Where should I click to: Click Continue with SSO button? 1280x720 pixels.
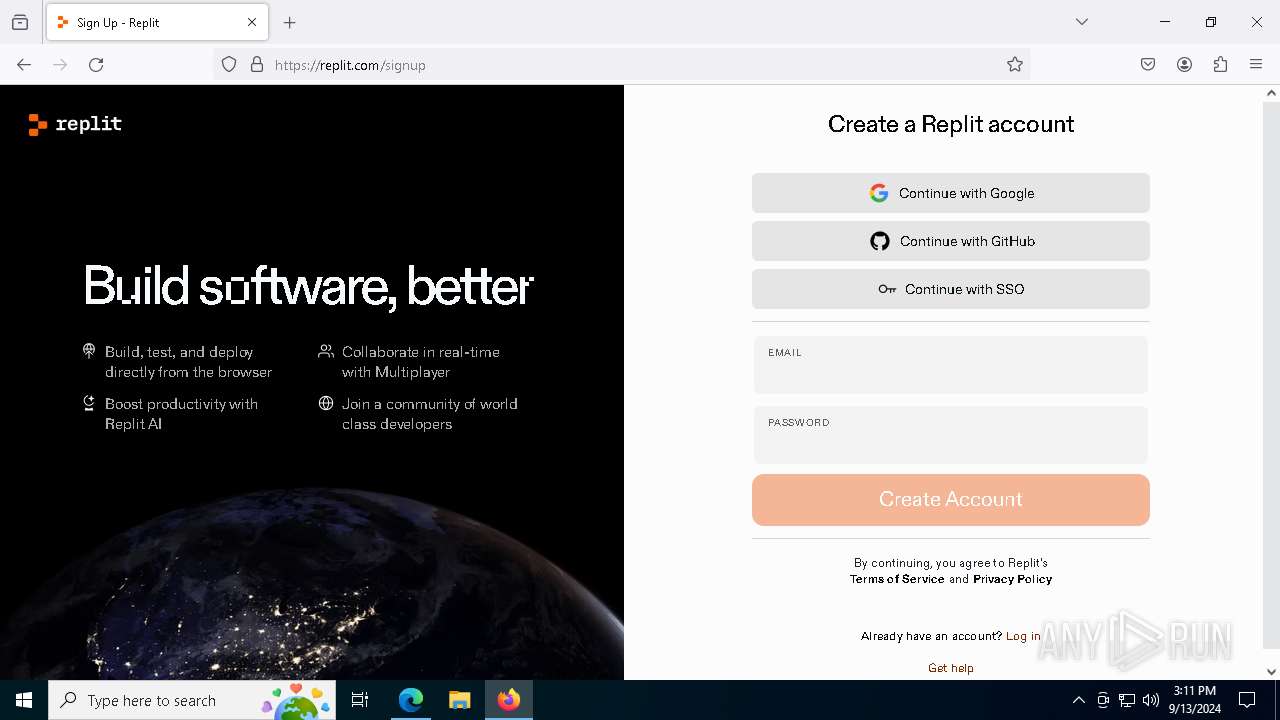point(951,289)
